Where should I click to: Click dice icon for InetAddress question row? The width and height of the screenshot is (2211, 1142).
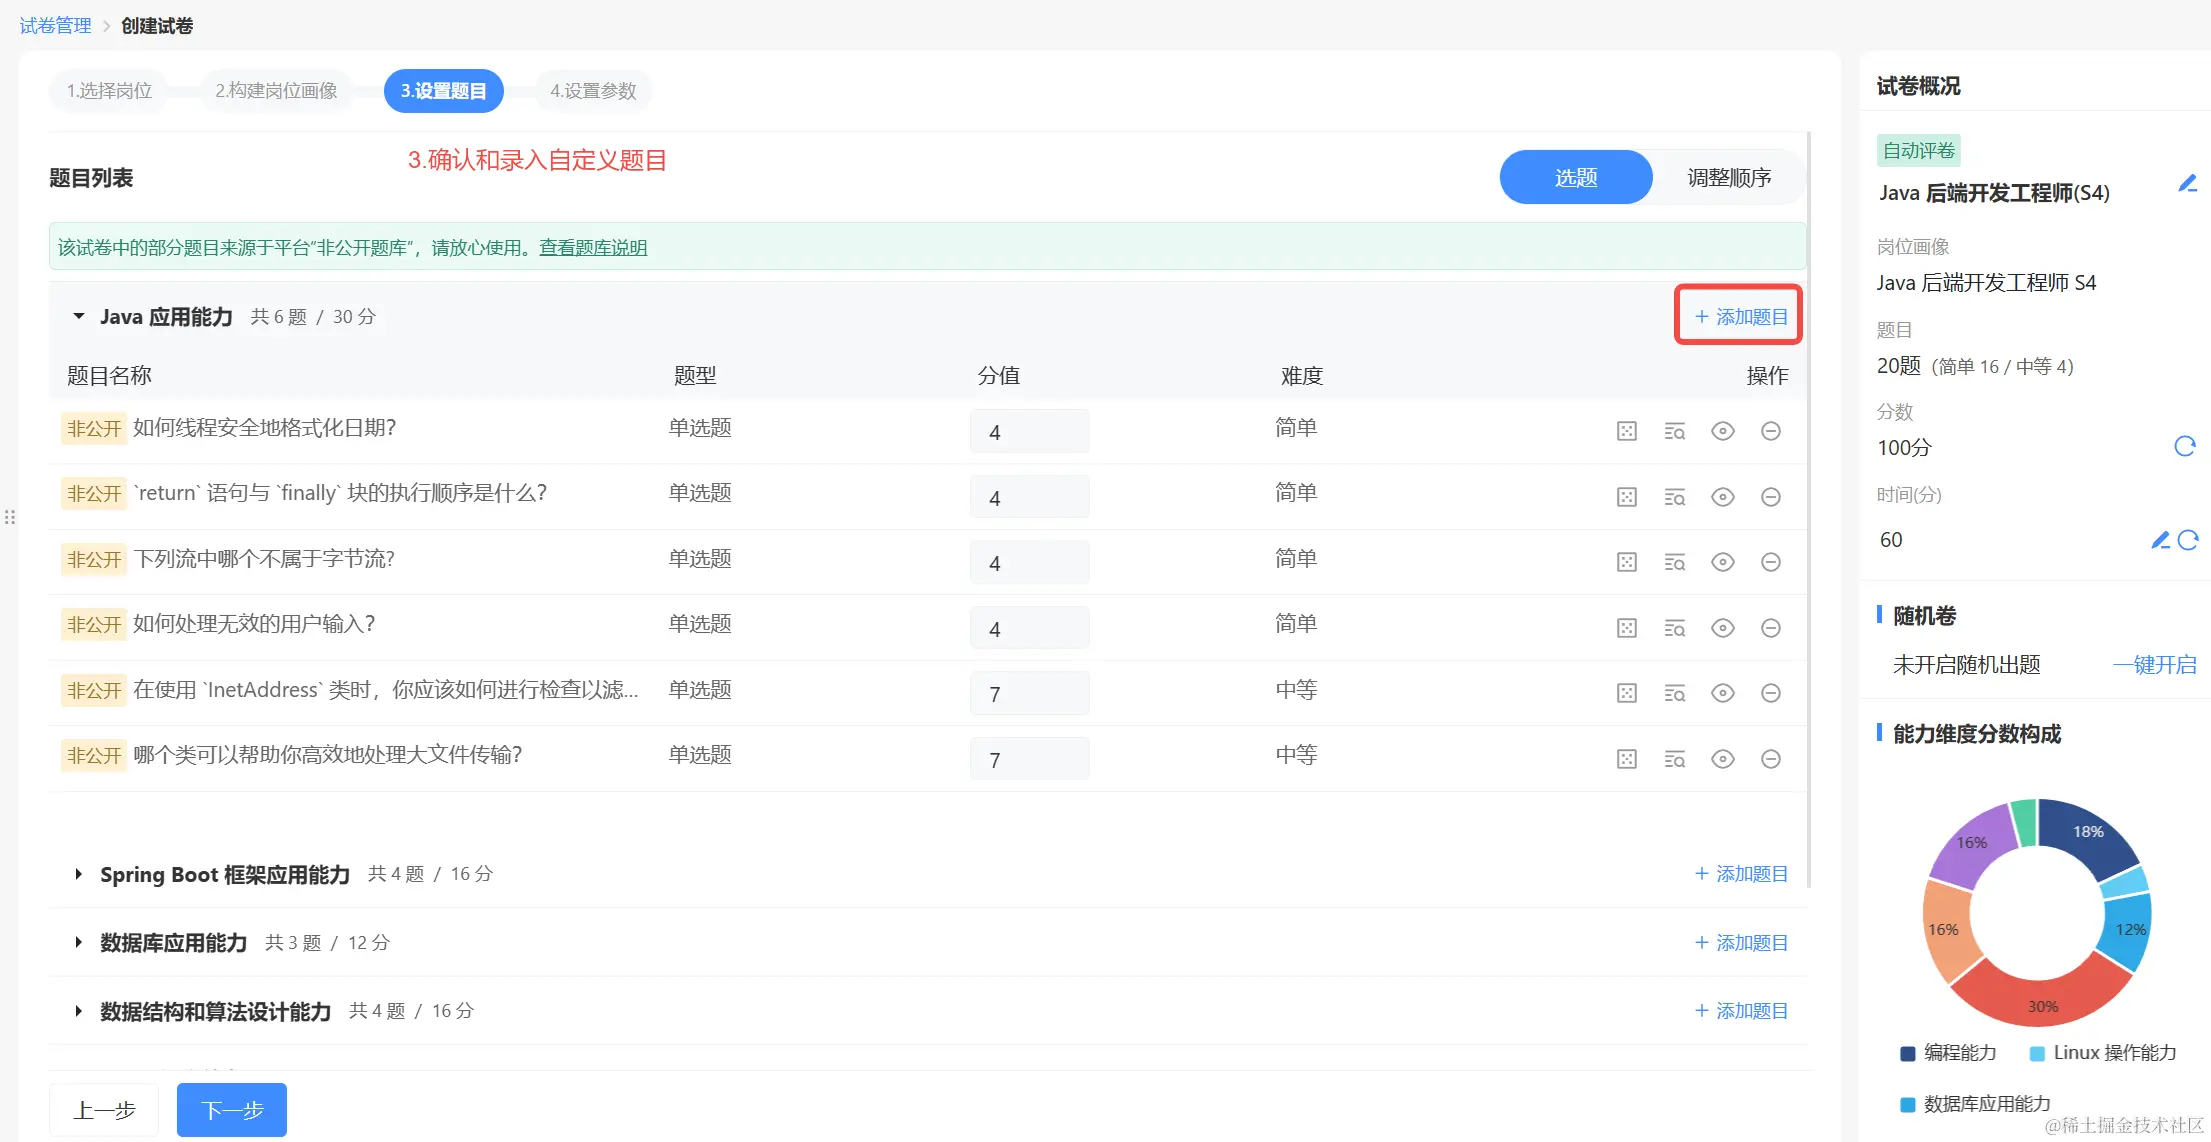point(1627,693)
